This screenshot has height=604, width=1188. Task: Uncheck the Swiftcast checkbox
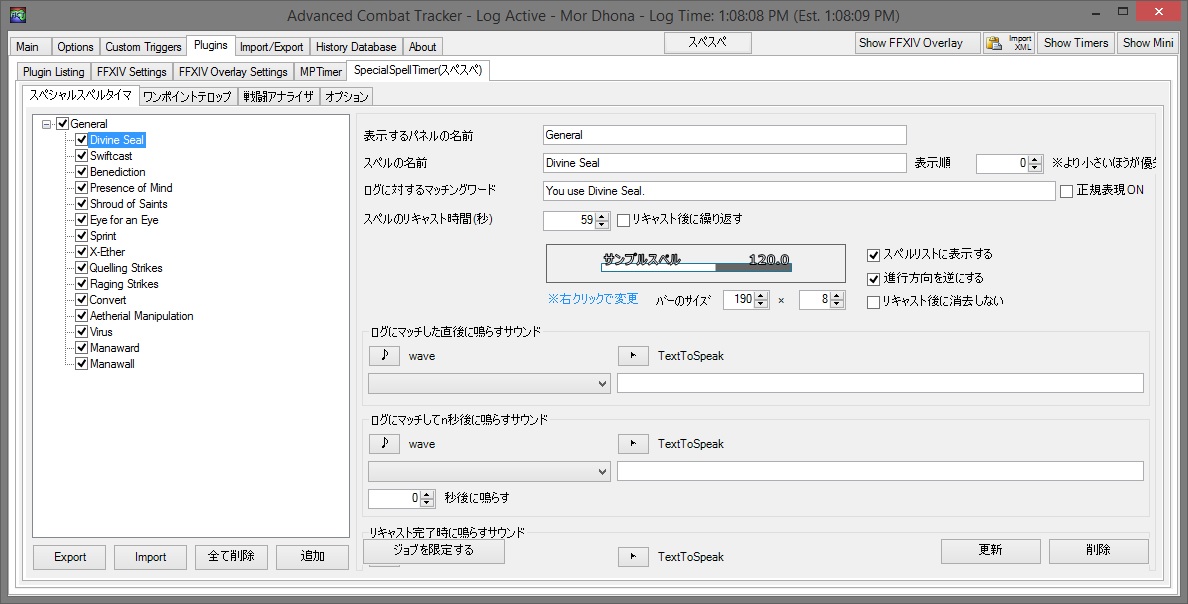coord(82,155)
